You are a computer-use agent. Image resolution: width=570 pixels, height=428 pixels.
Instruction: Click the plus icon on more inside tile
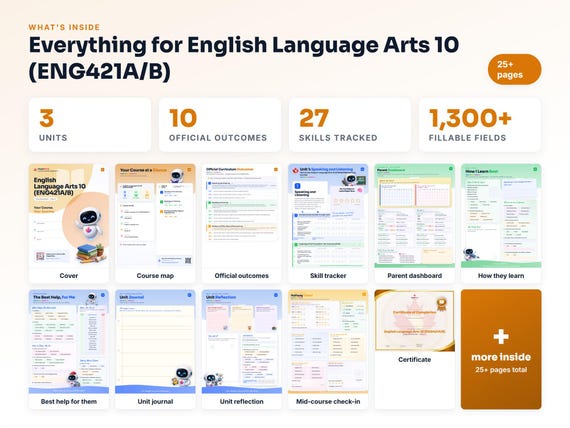[x=501, y=336]
